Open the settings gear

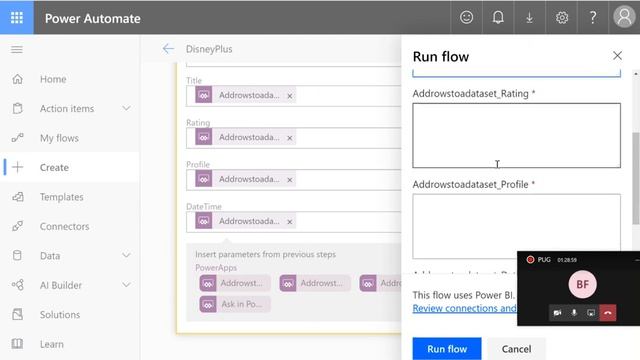click(562, 18)
